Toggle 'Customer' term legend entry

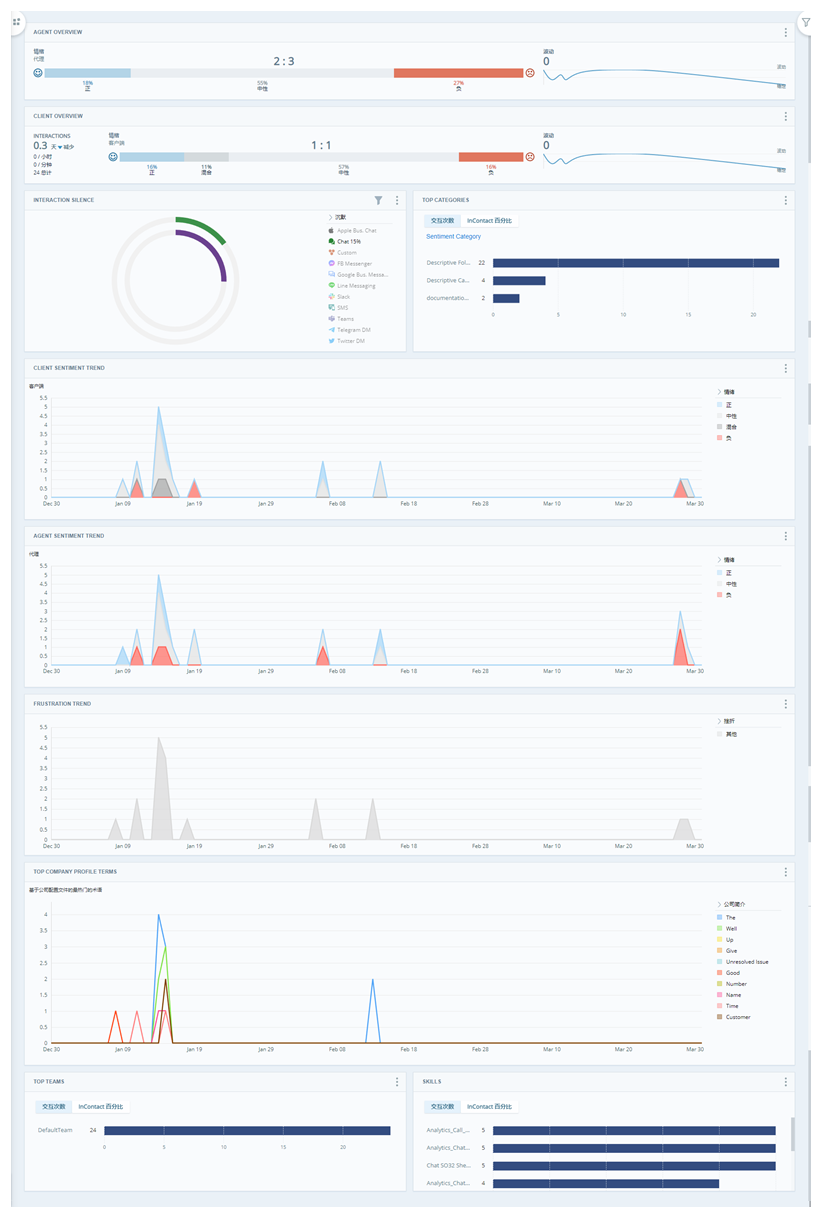[733, 1017]
